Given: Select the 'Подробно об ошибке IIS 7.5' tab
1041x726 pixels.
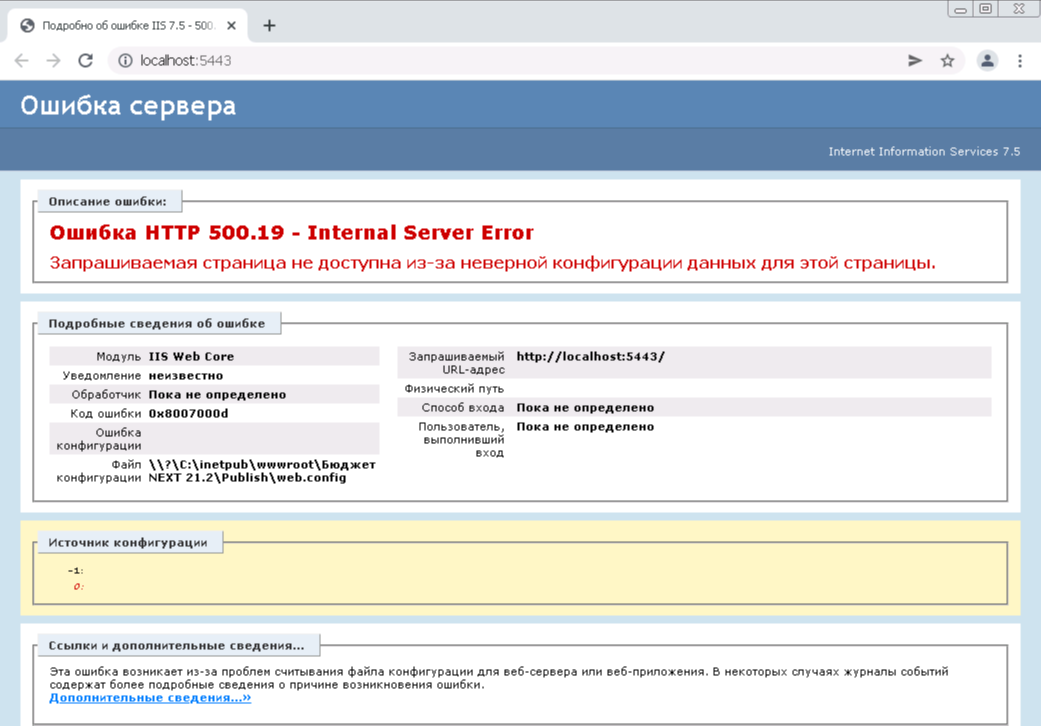Looking at the screenshot, I should (x=127, y=25).
